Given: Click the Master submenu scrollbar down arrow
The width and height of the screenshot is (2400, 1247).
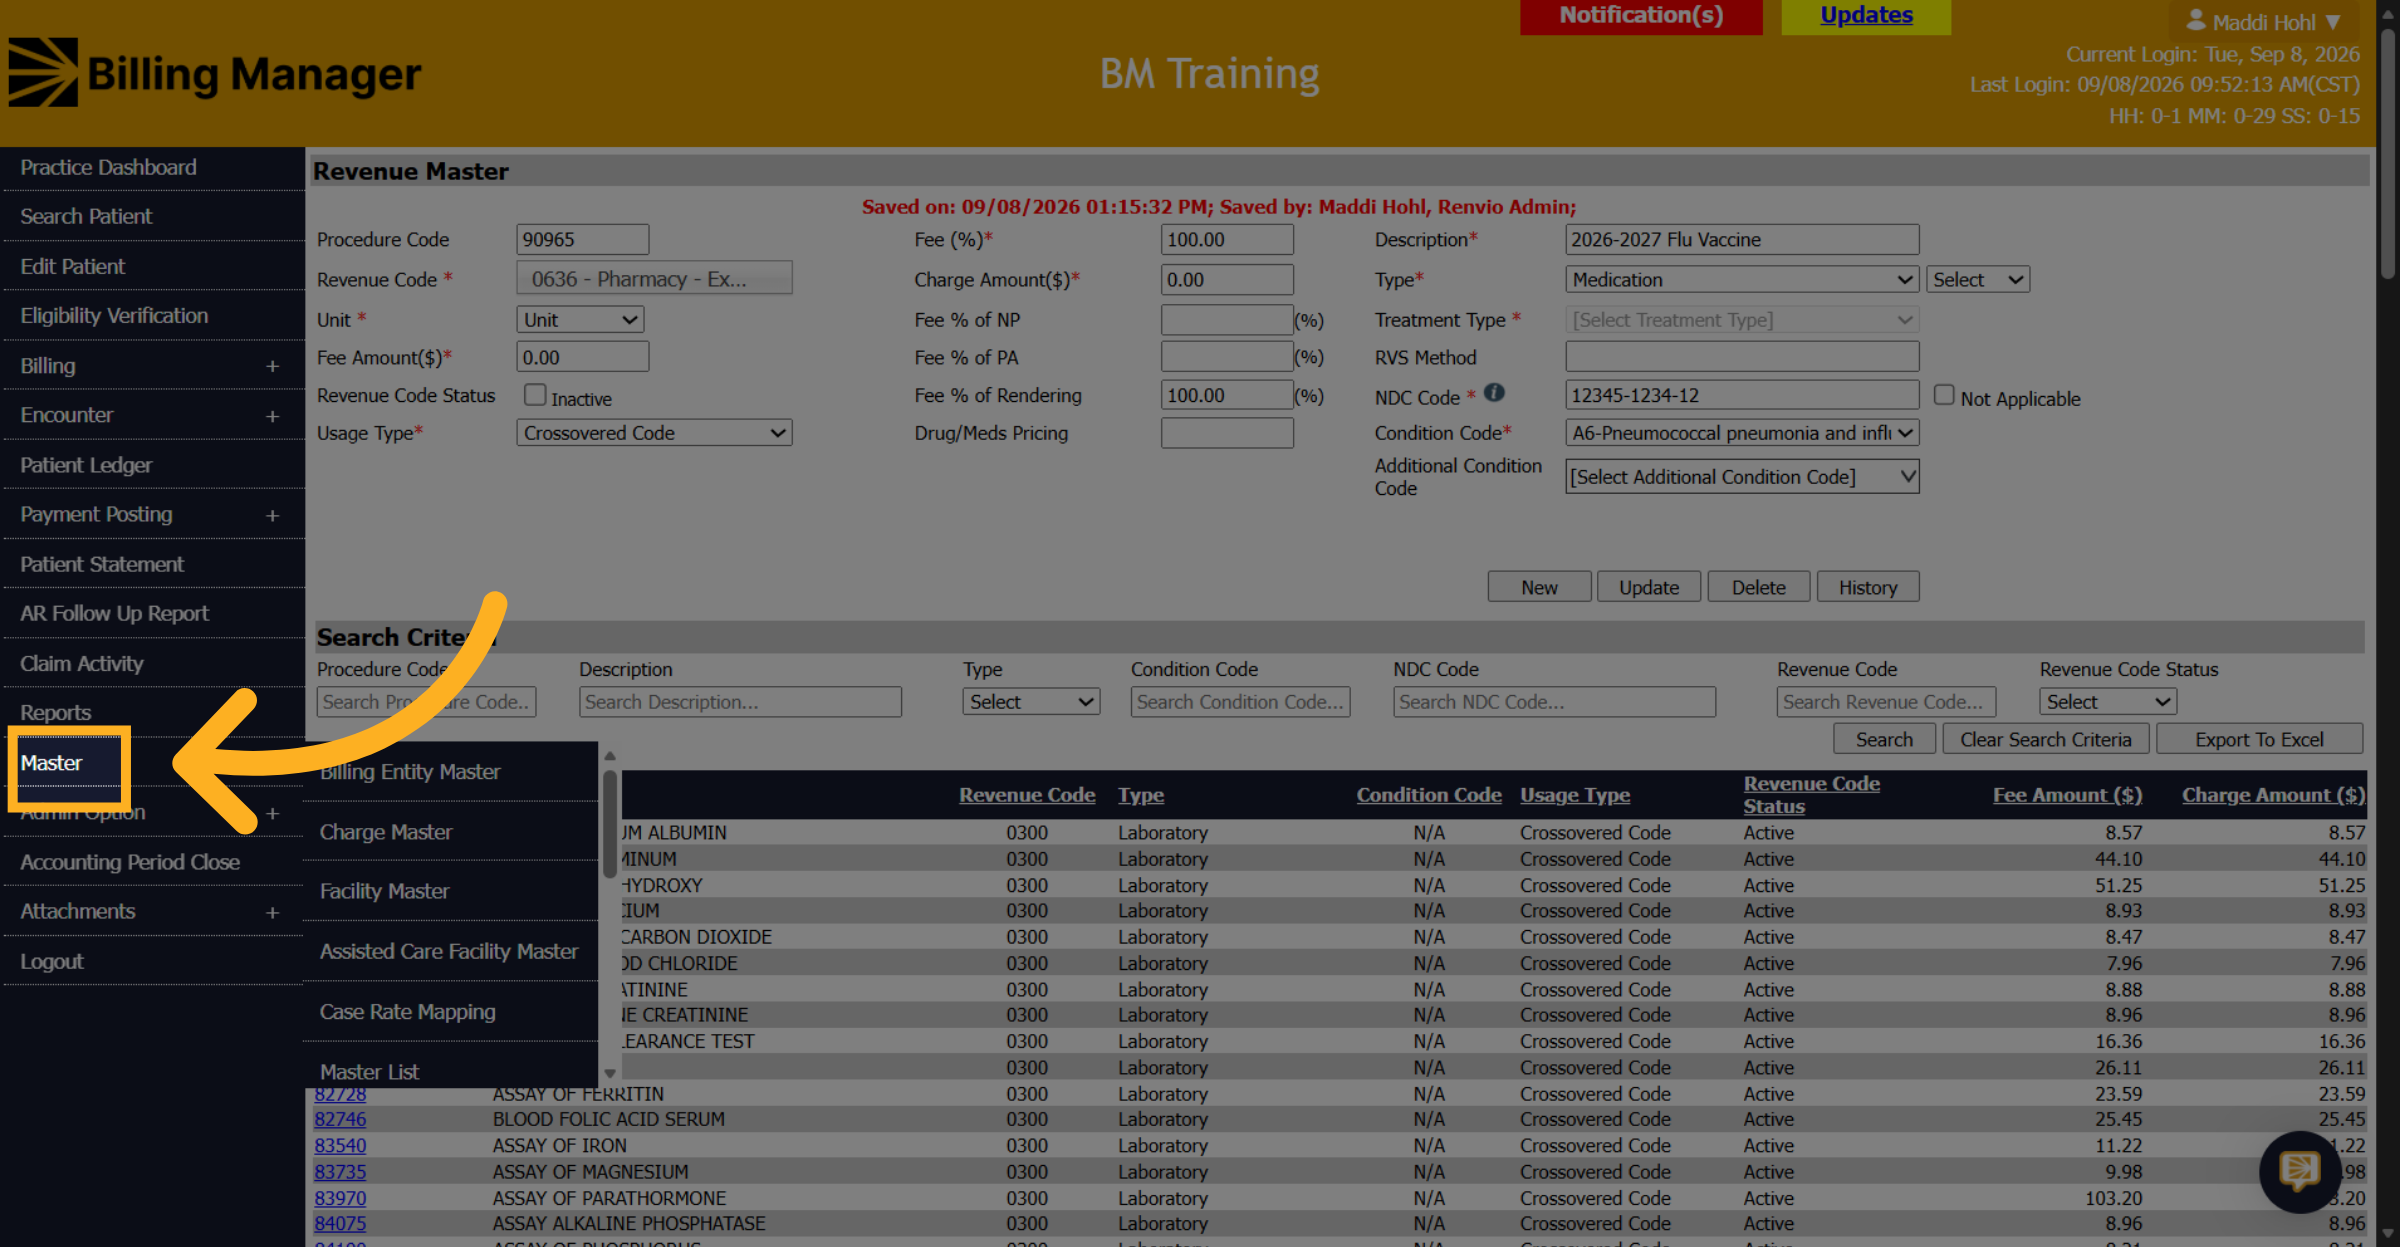Looking at the screenshot, I should (610, 1074).
